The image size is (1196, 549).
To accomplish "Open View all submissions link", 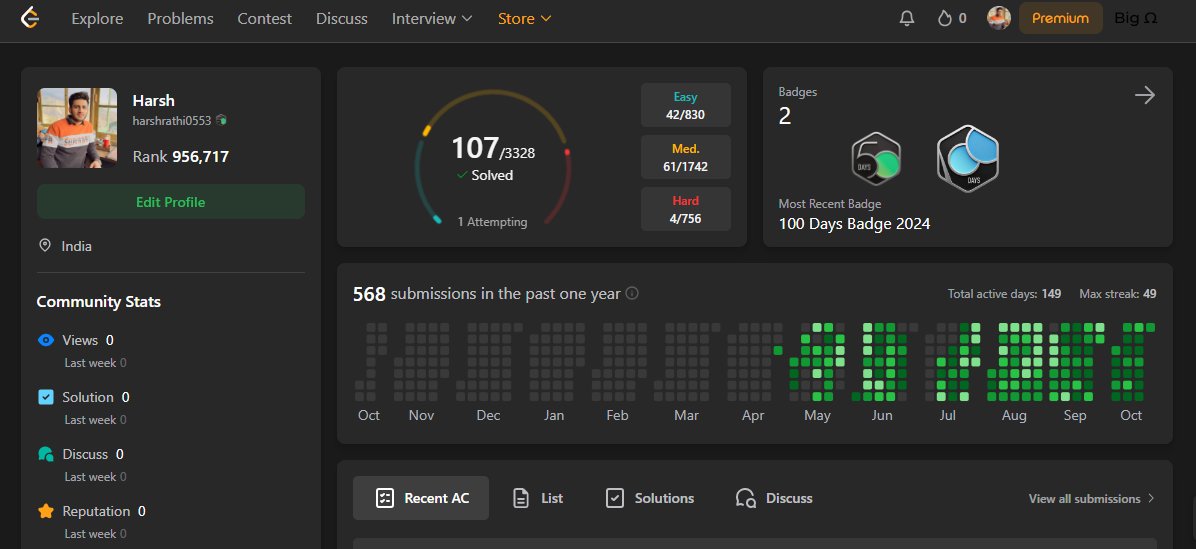I will (x=1092, y=498).
